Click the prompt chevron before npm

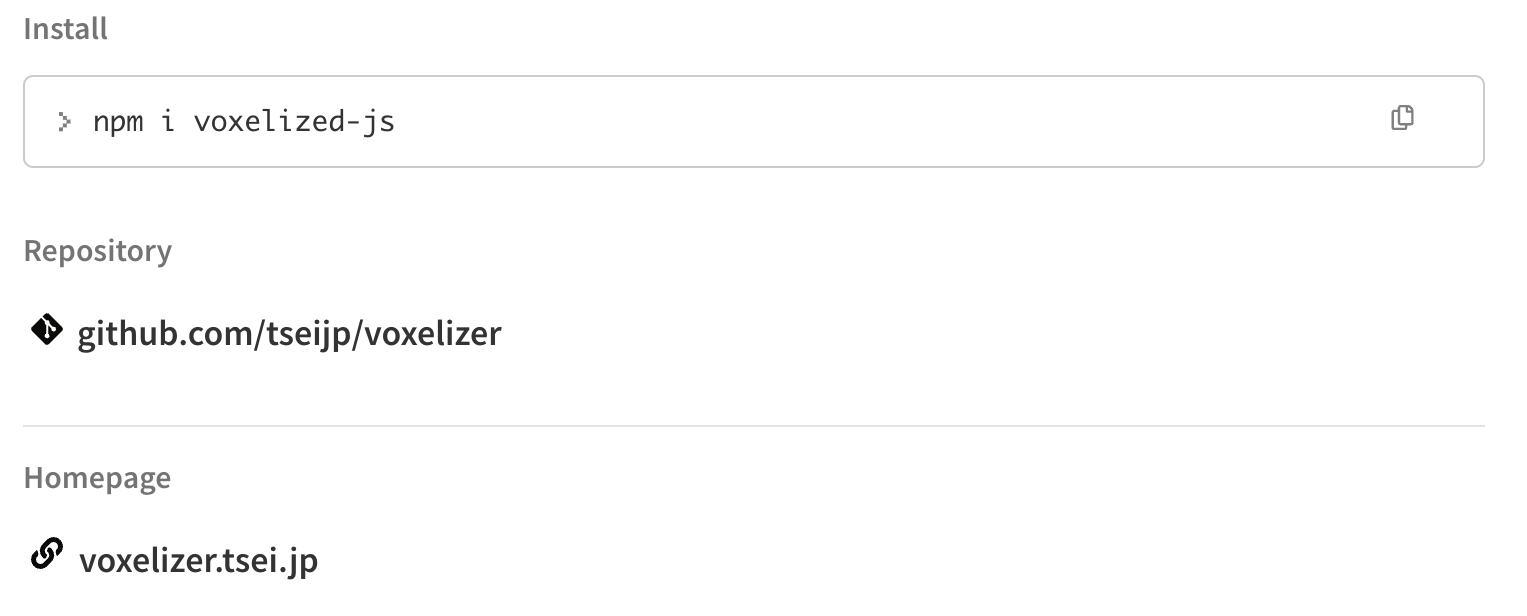[x=65, y=122]
